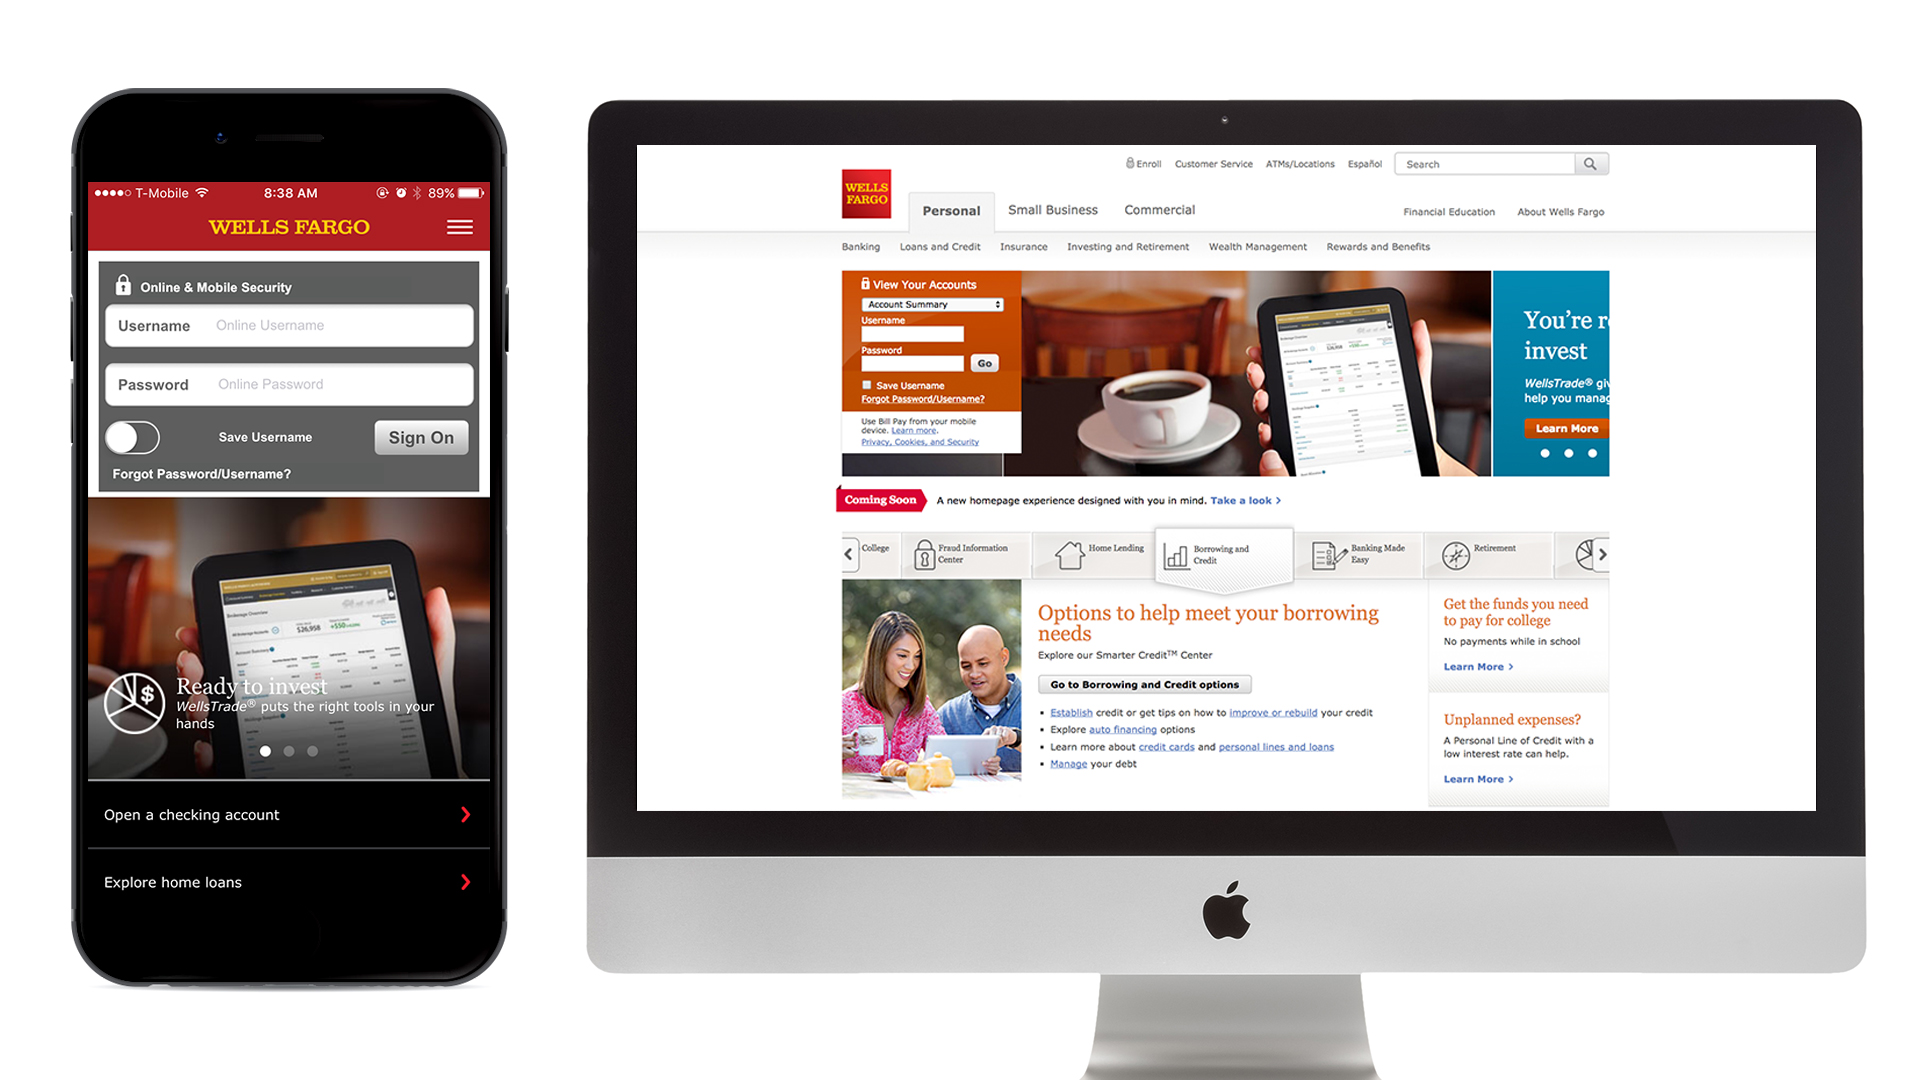Select the Small Business tab on desktop
Image resolution: width=1920 pixels, height=1080 pixels.
point(1055,210)
